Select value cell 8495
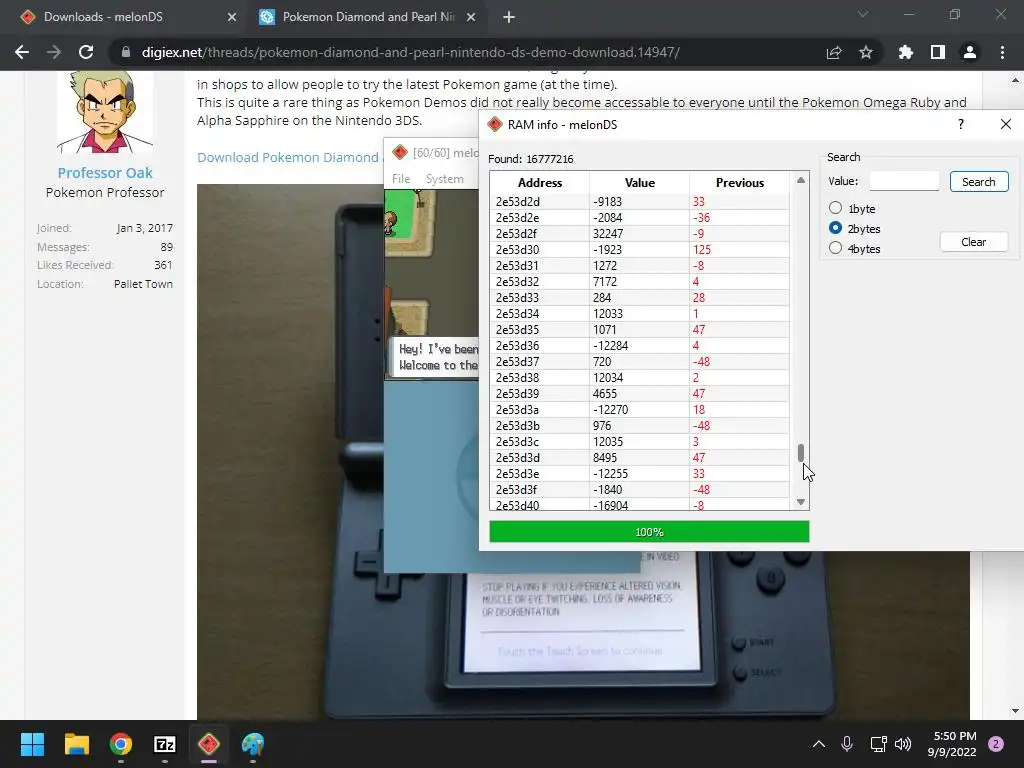1024x768 pixels. click(639, 458)
